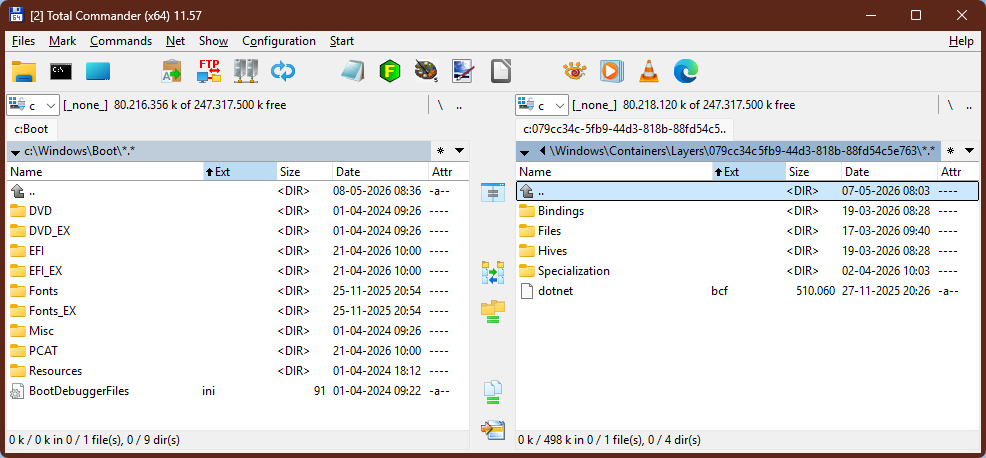Click the equalize panels icon between panes

tap(492, 193)
